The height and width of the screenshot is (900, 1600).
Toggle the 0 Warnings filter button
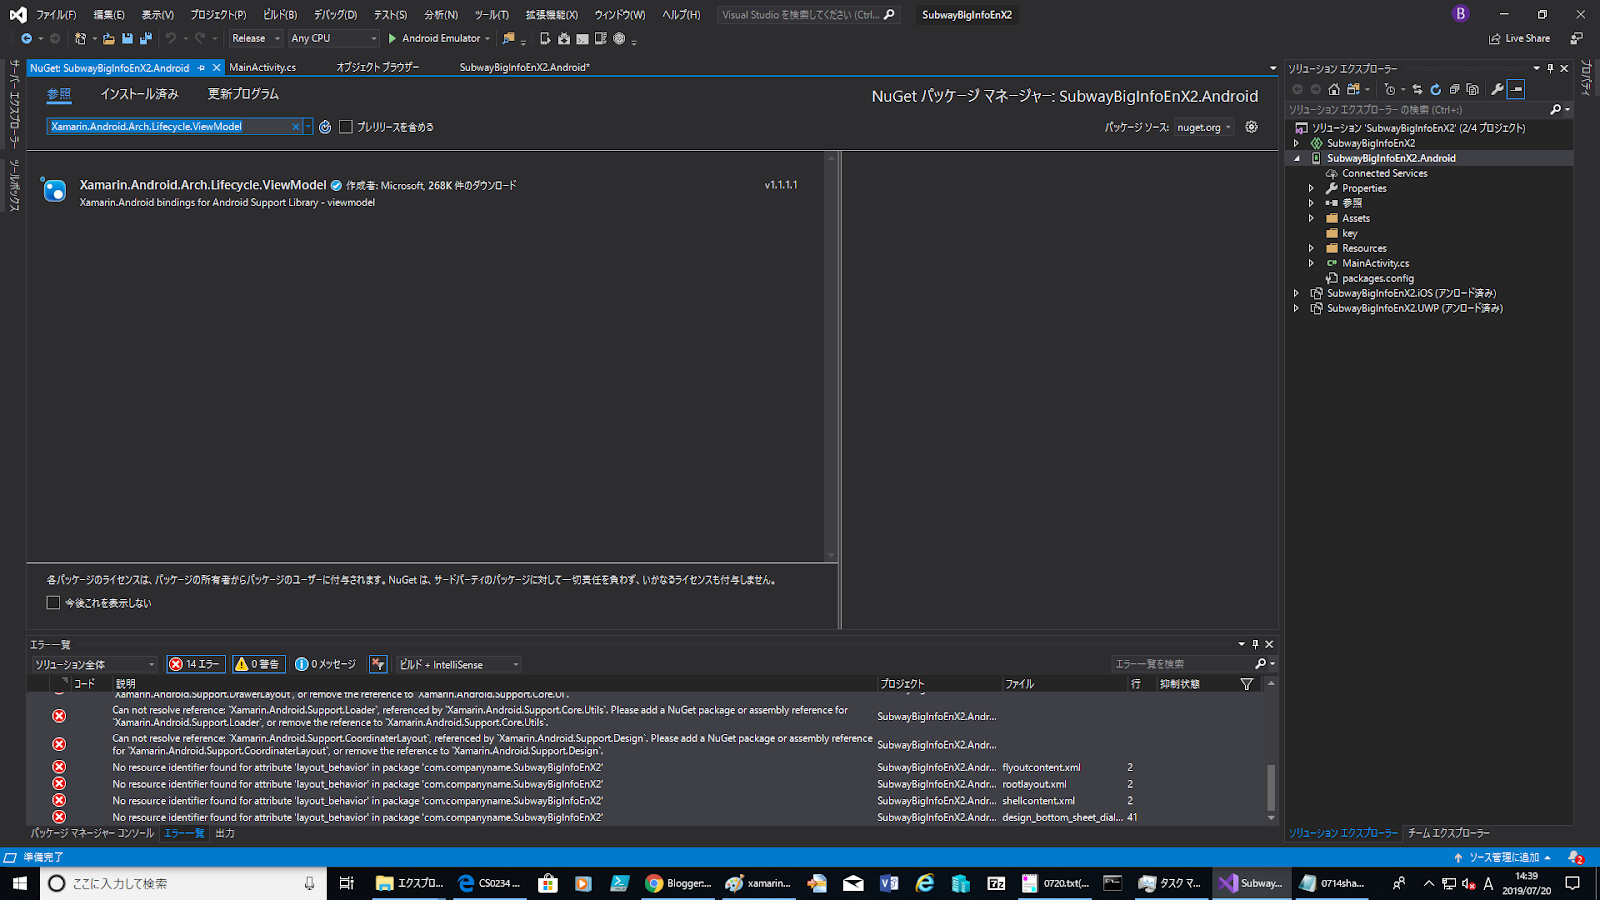point(259,664)
